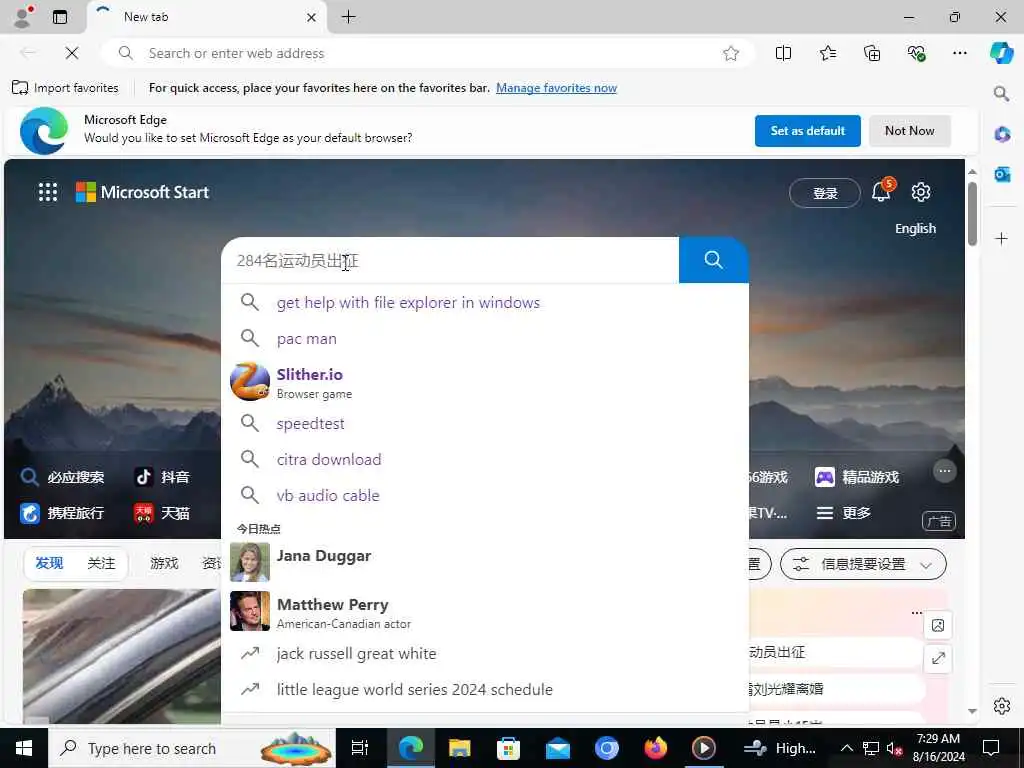Screen dimensions: 1024x768
Task: Choose jack russell great white trend
Action: tap(485, 653)
